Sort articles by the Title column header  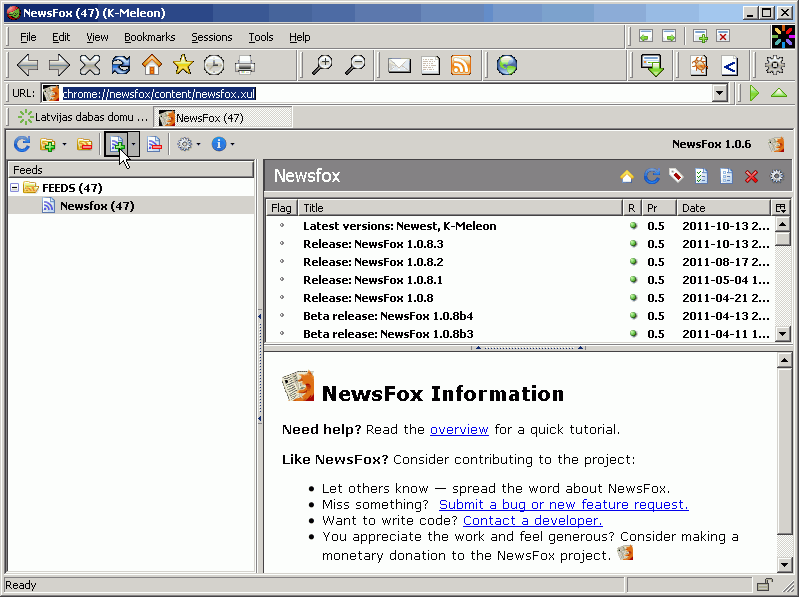(460, 208)
